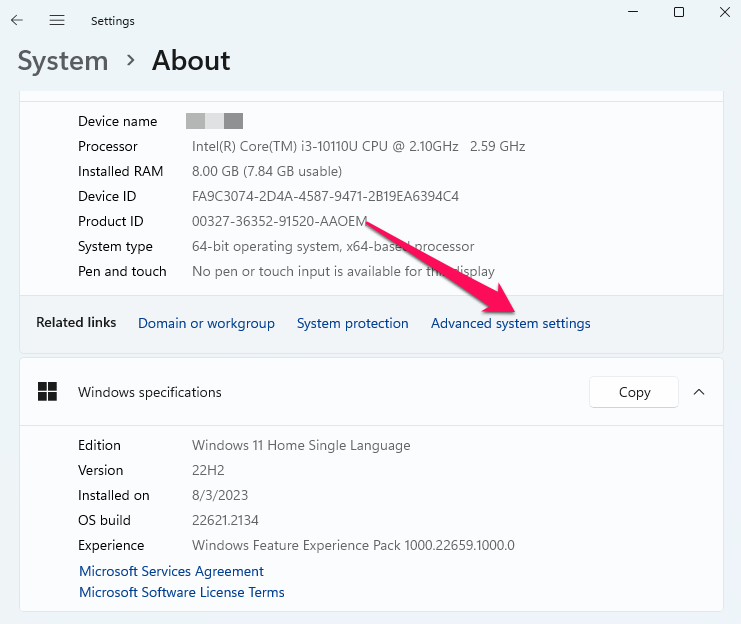
Task: Click the About breadcrumb heading
Action: point(191,61)
